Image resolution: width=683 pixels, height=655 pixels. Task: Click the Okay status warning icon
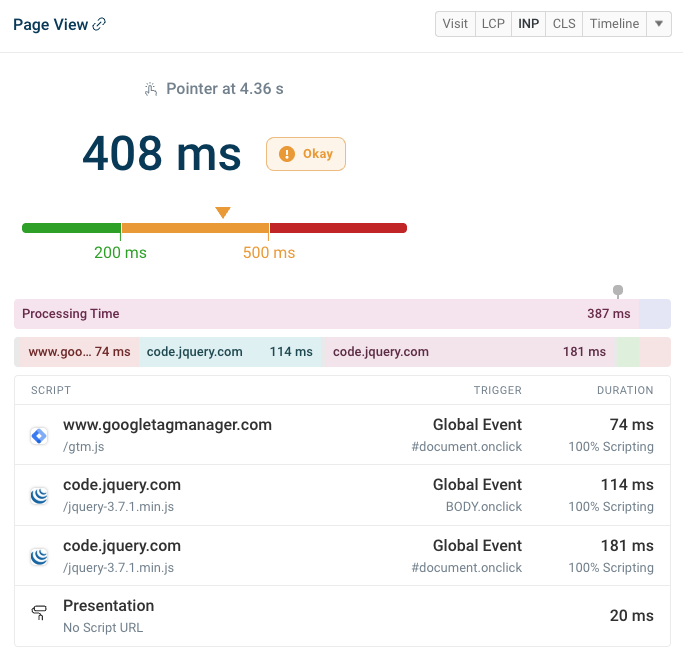(x=287, y=154)
